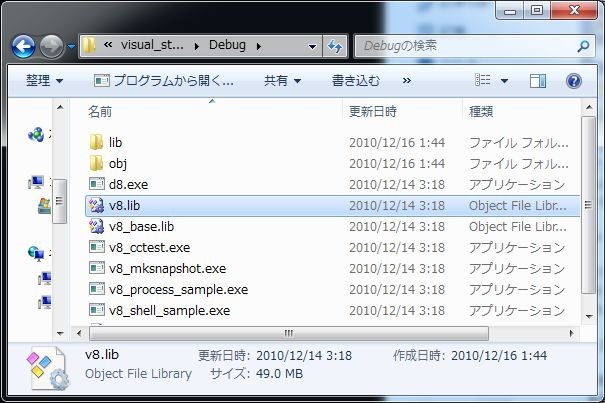Sort by the 更新日時 column header
Viewport: 605px width, 403px height.
click(373, 112)
